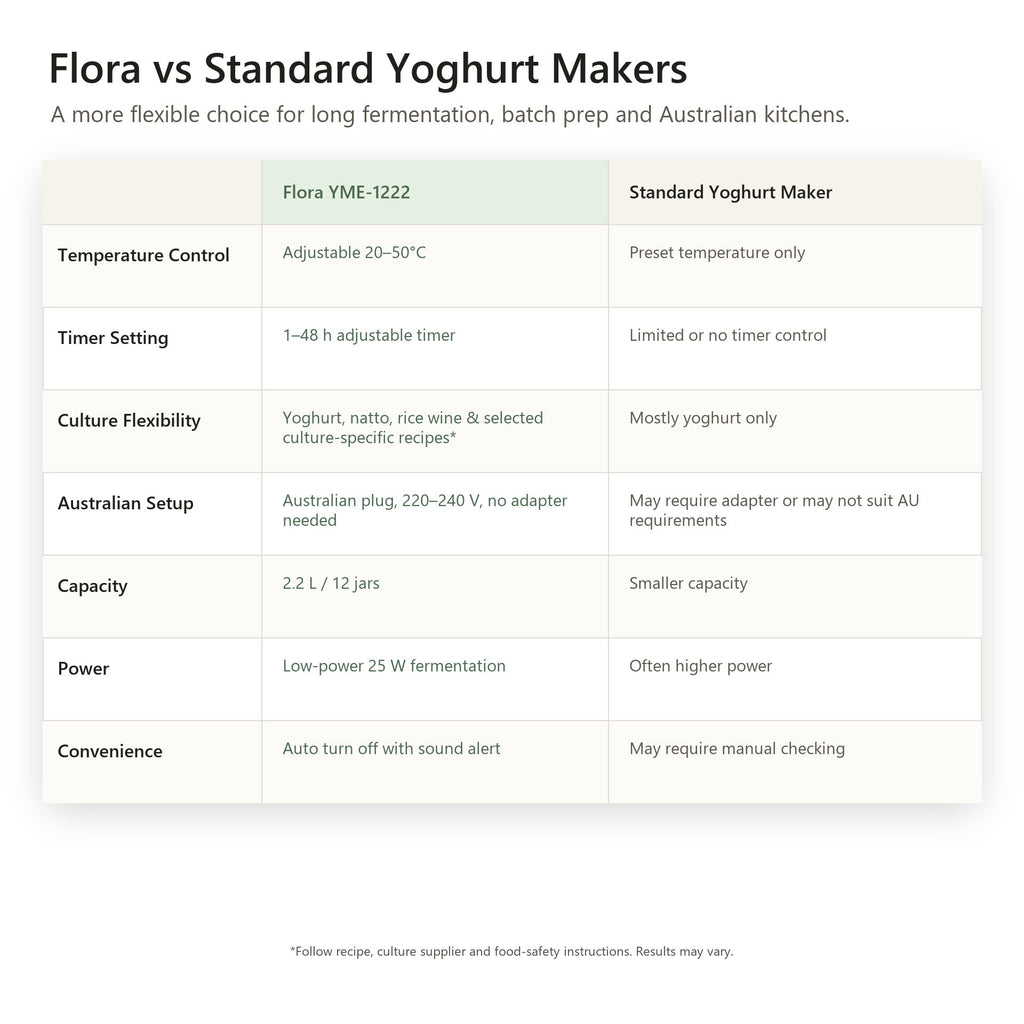Click the Convenience row label

click(110, 752)
